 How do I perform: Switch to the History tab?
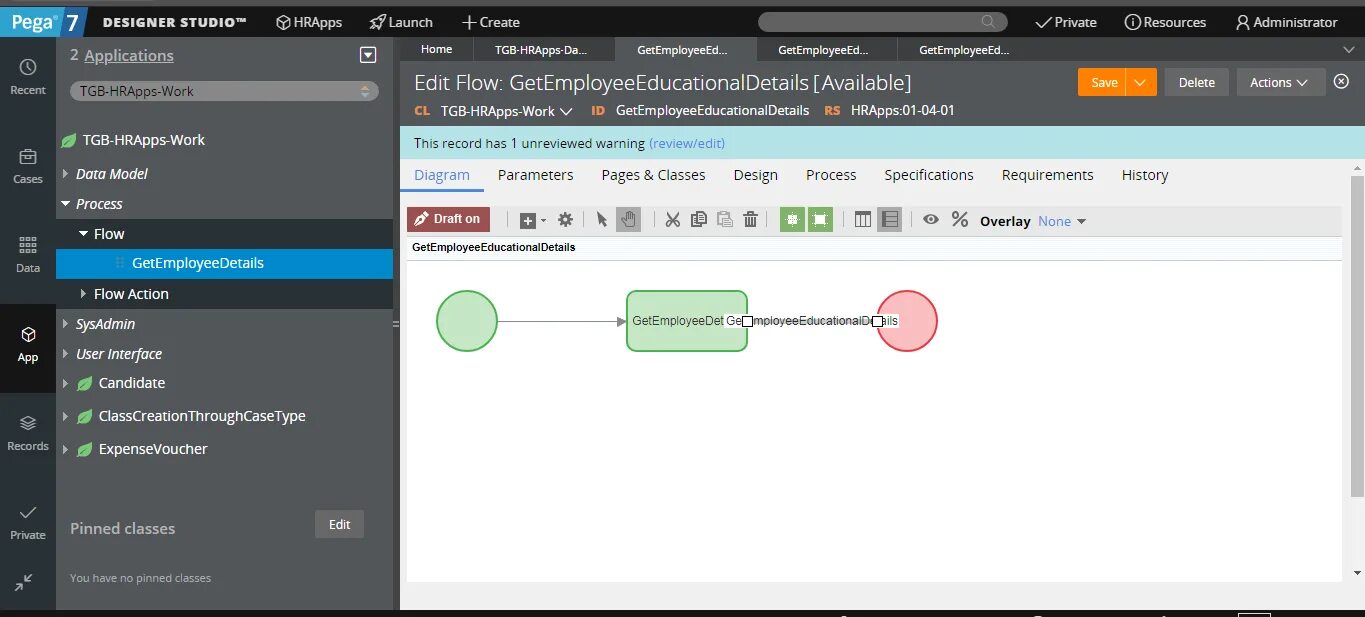click(1145, 175)
